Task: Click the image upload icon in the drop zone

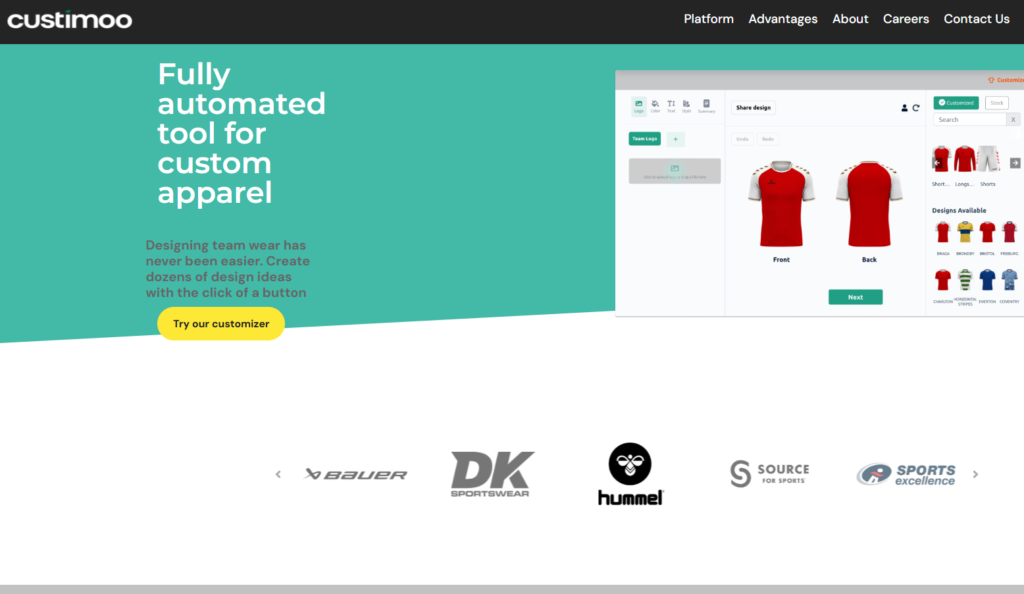Action: coord(673,169)
